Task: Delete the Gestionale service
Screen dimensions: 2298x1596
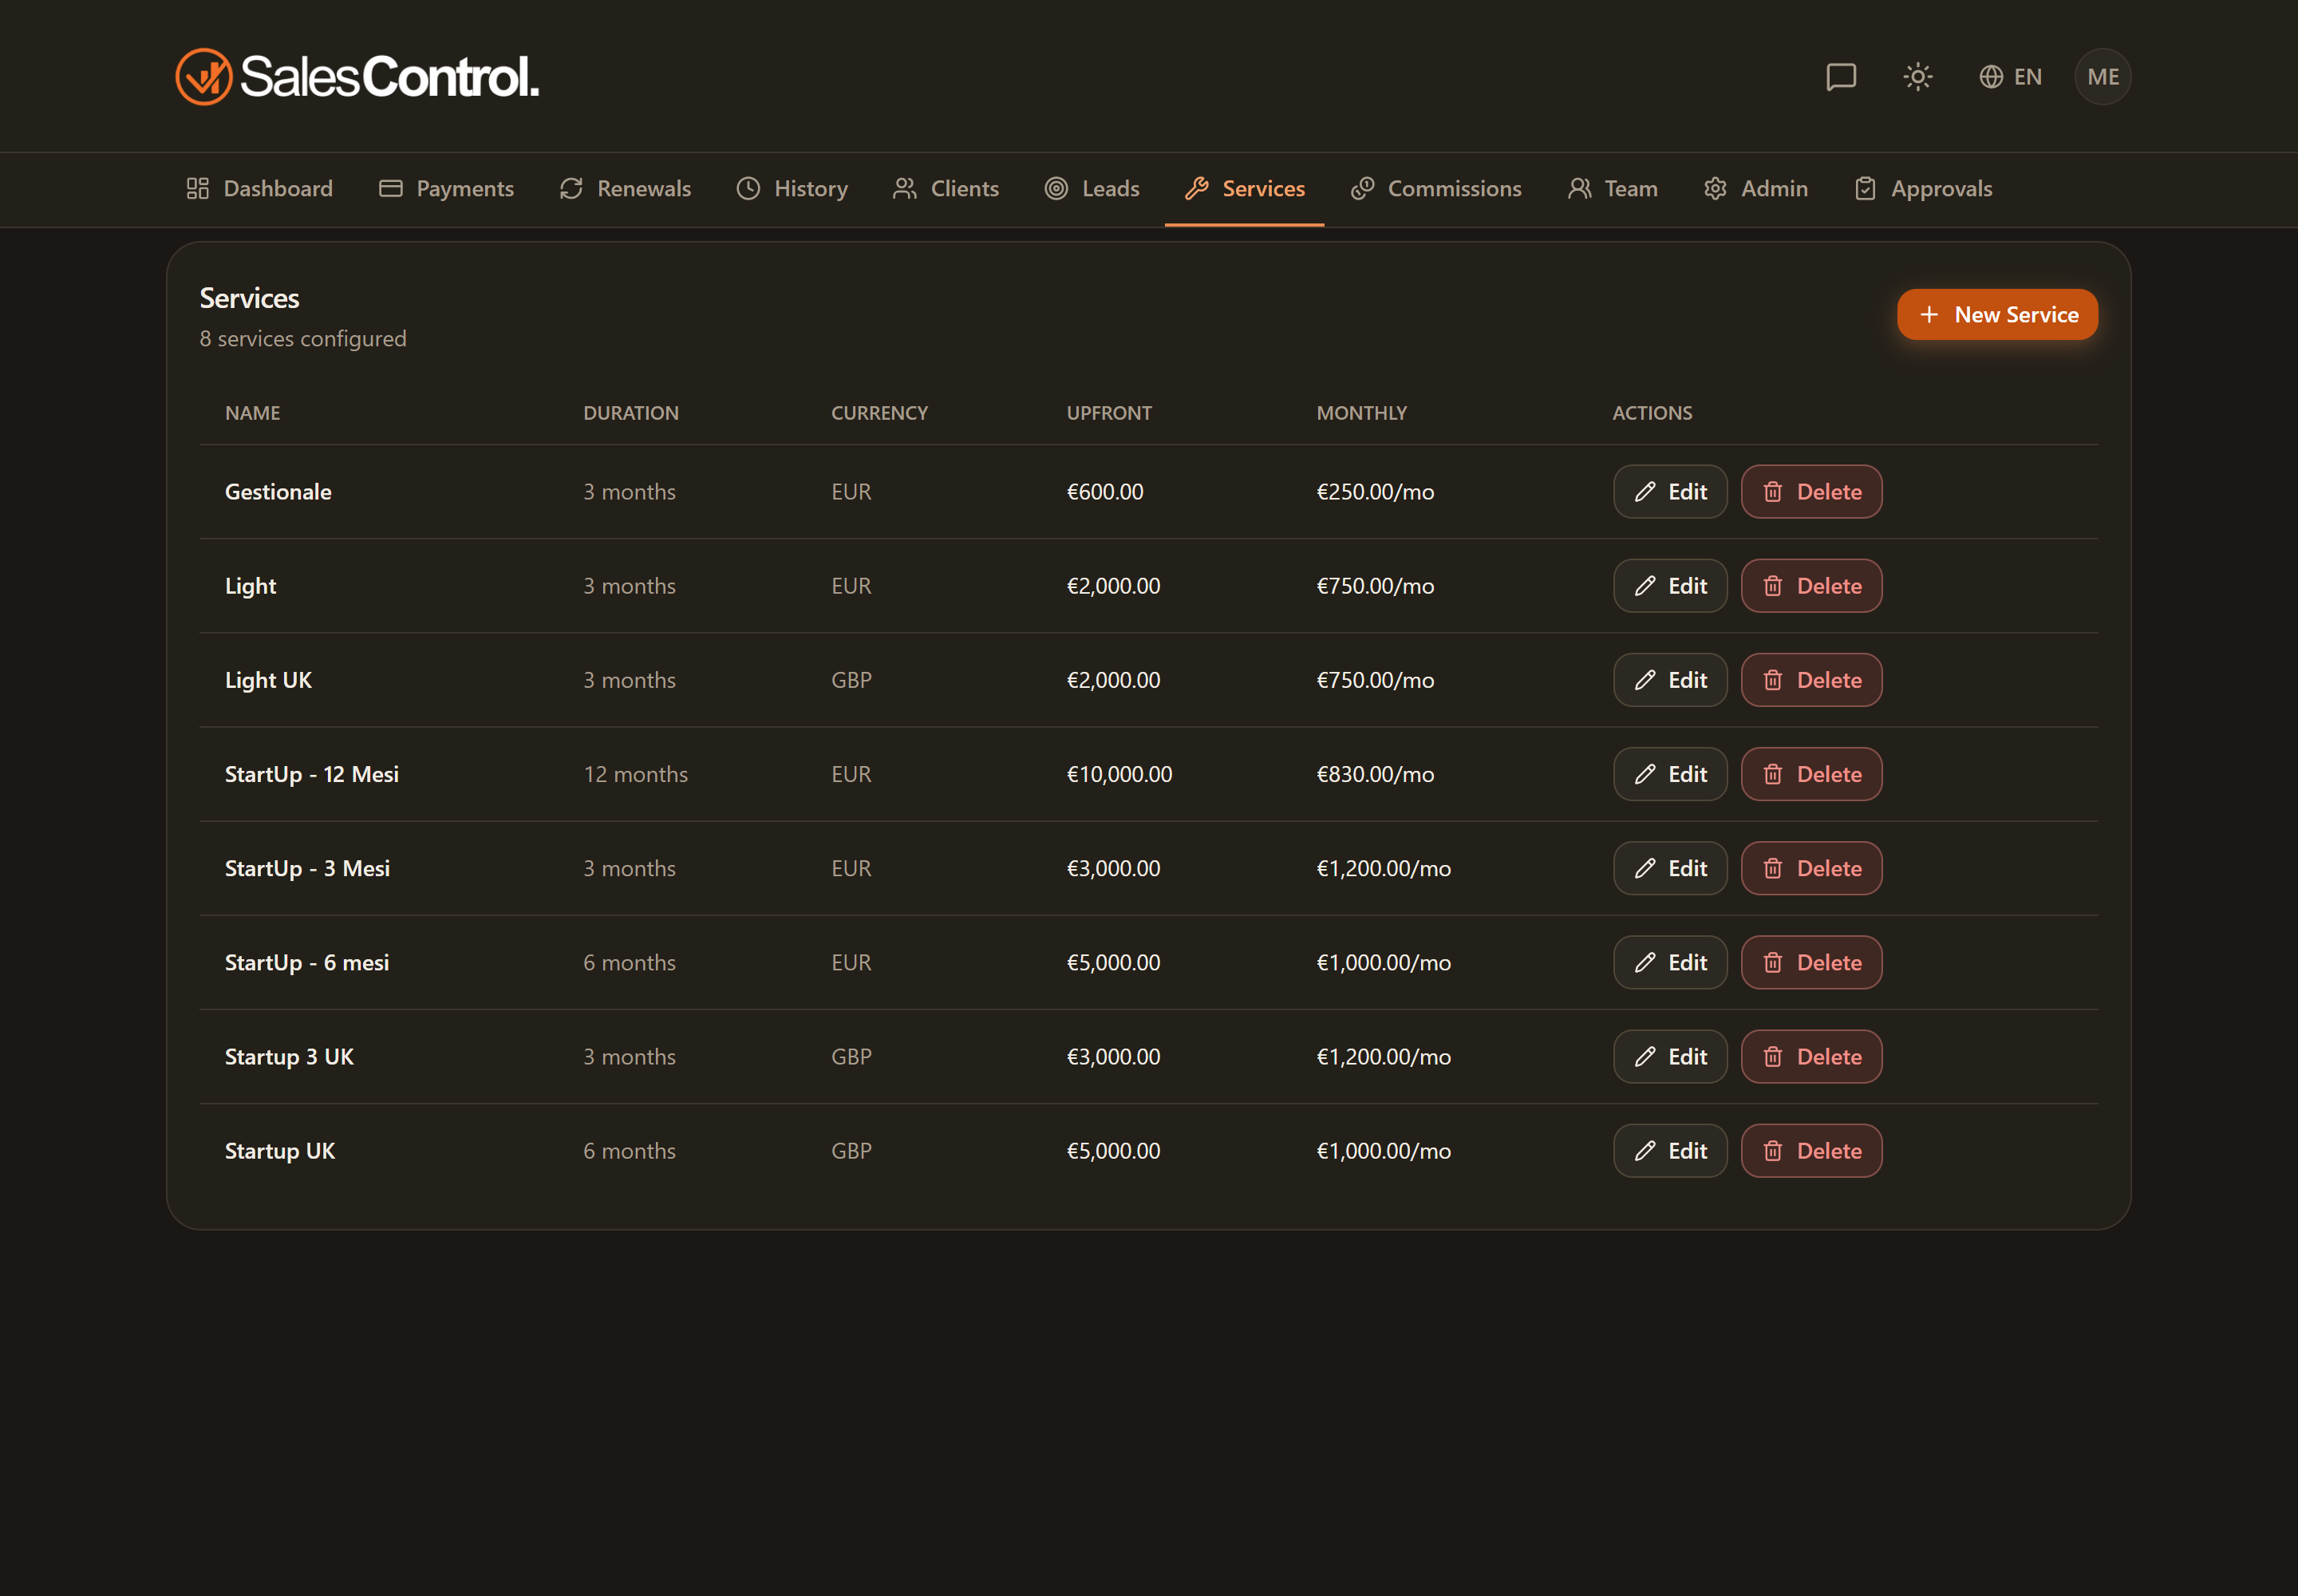Action: point(1811,492)
